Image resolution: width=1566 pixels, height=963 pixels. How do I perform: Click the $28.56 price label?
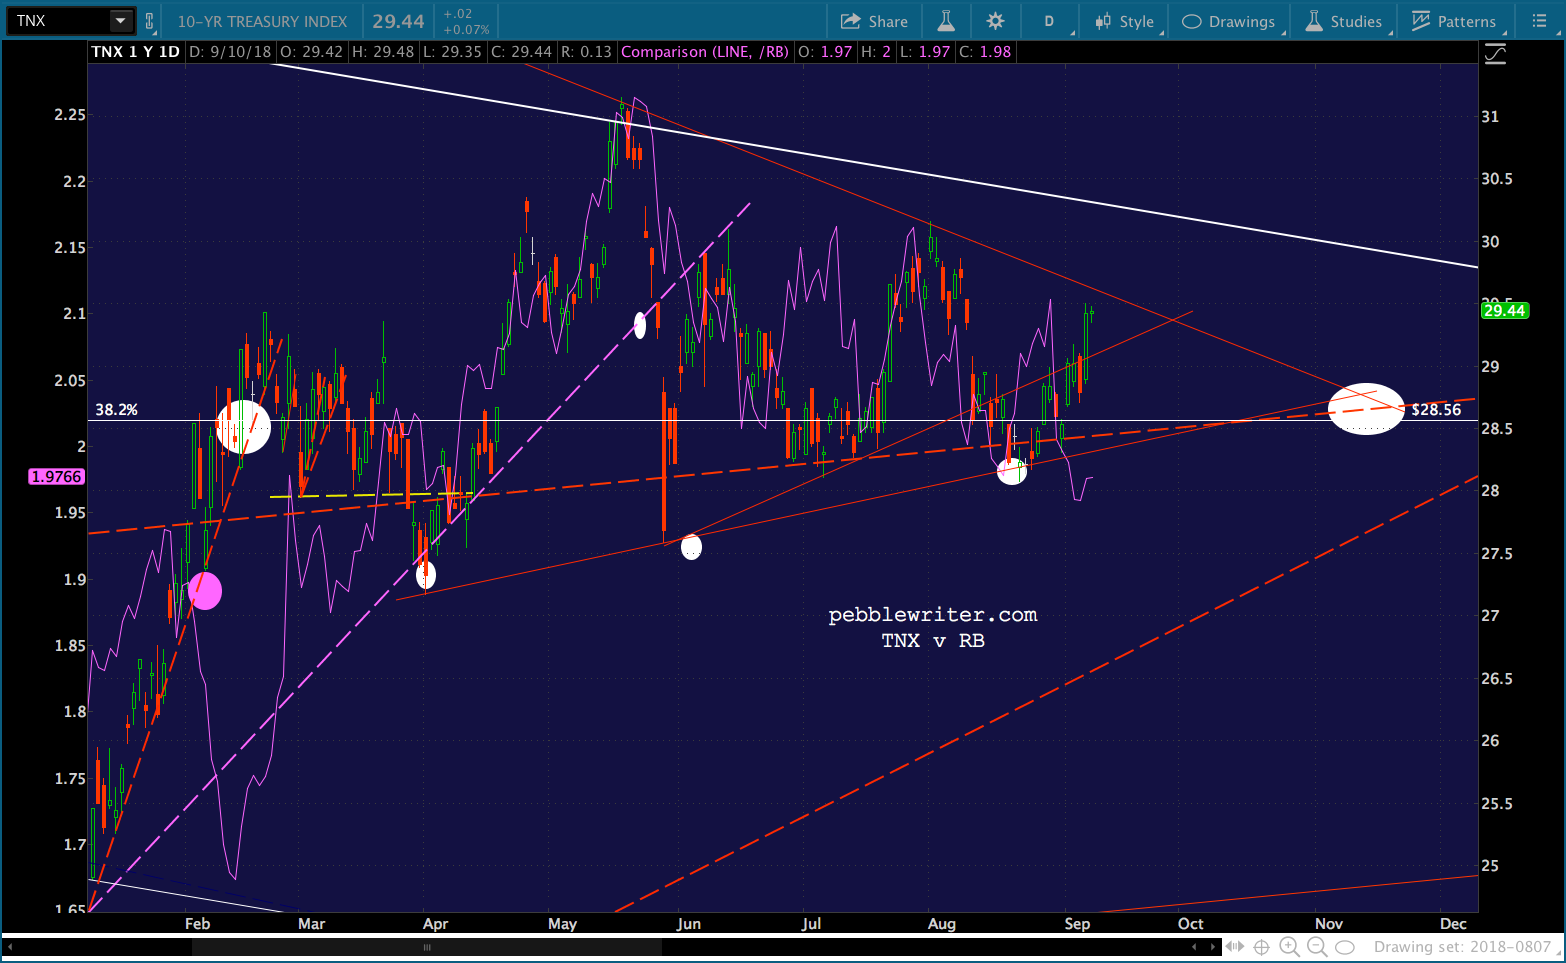1436,410
